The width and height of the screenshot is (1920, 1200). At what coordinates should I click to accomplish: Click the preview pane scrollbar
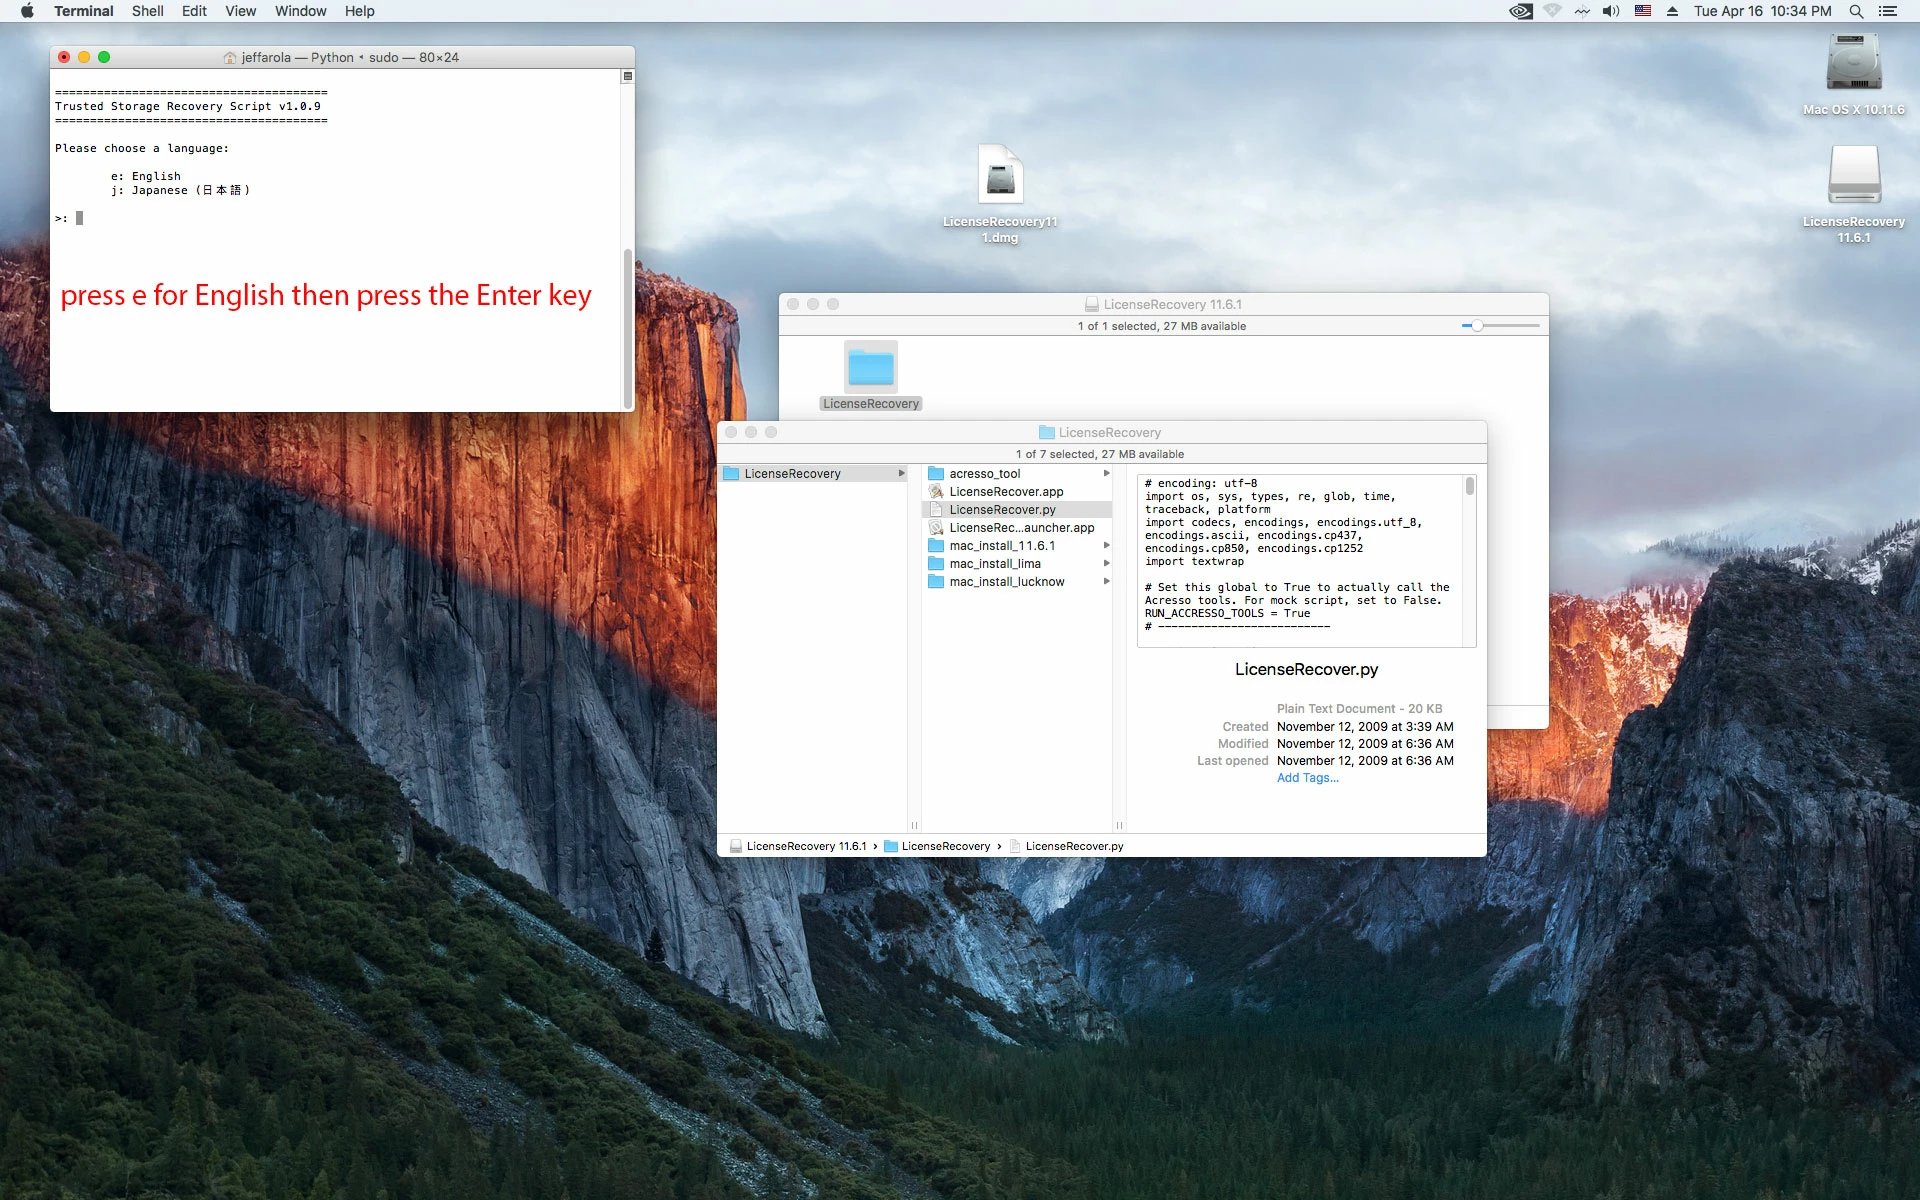click(1469, 487)
